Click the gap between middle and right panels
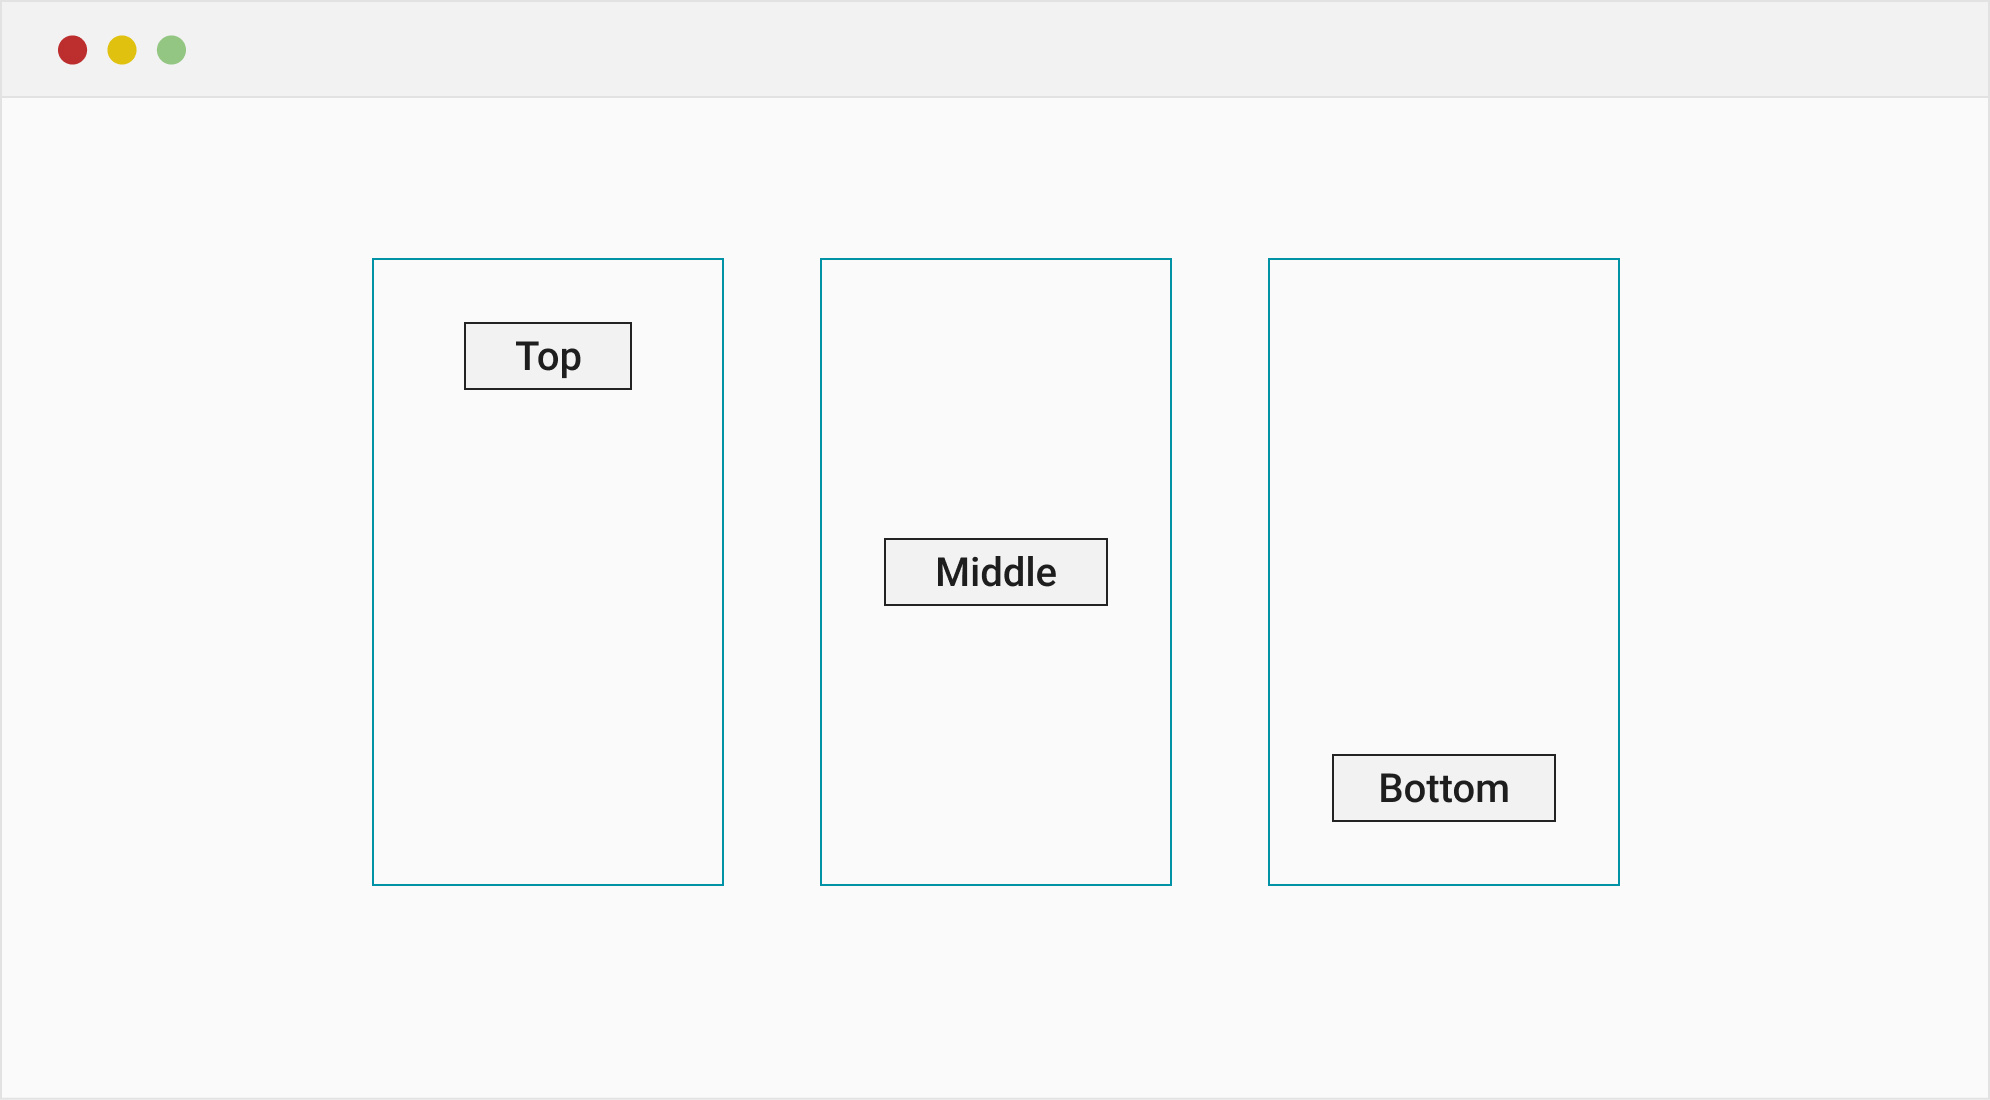The width and height of the screenshot is (1990, 1100). pos(1220,572)
